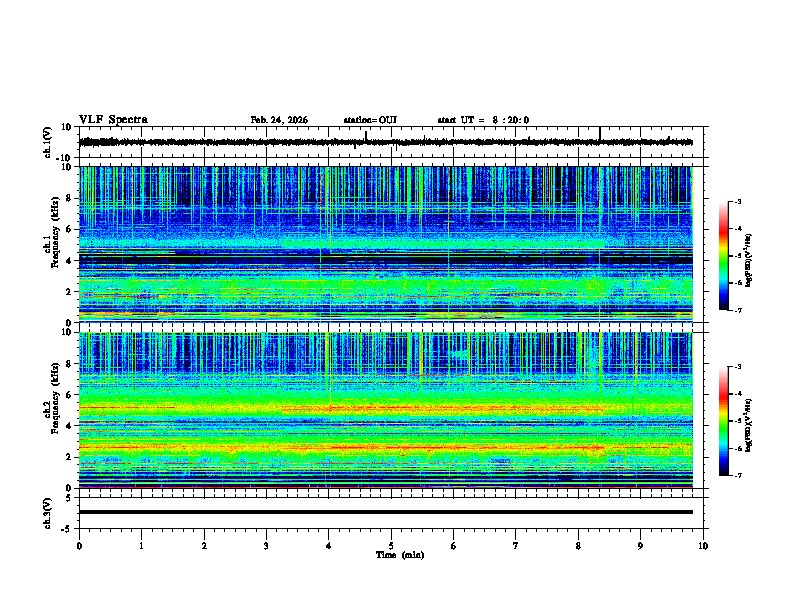This screenshot has width=792, height=612.
Task: Click time axis tick label '10'
Action: (703, 546)
